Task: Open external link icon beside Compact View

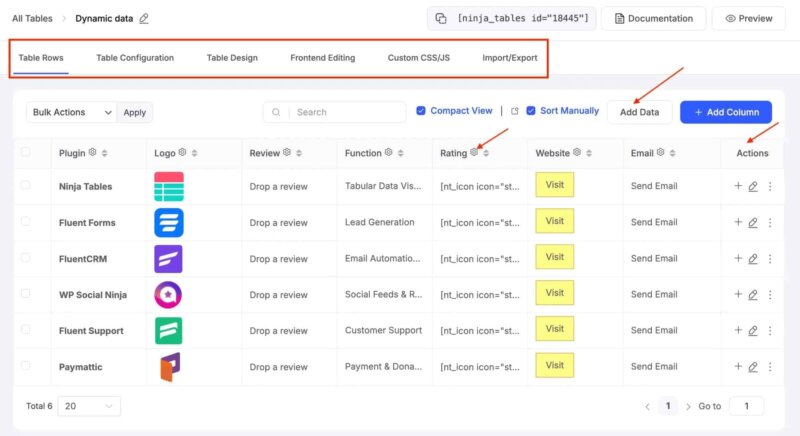Action: pos(514,111)
